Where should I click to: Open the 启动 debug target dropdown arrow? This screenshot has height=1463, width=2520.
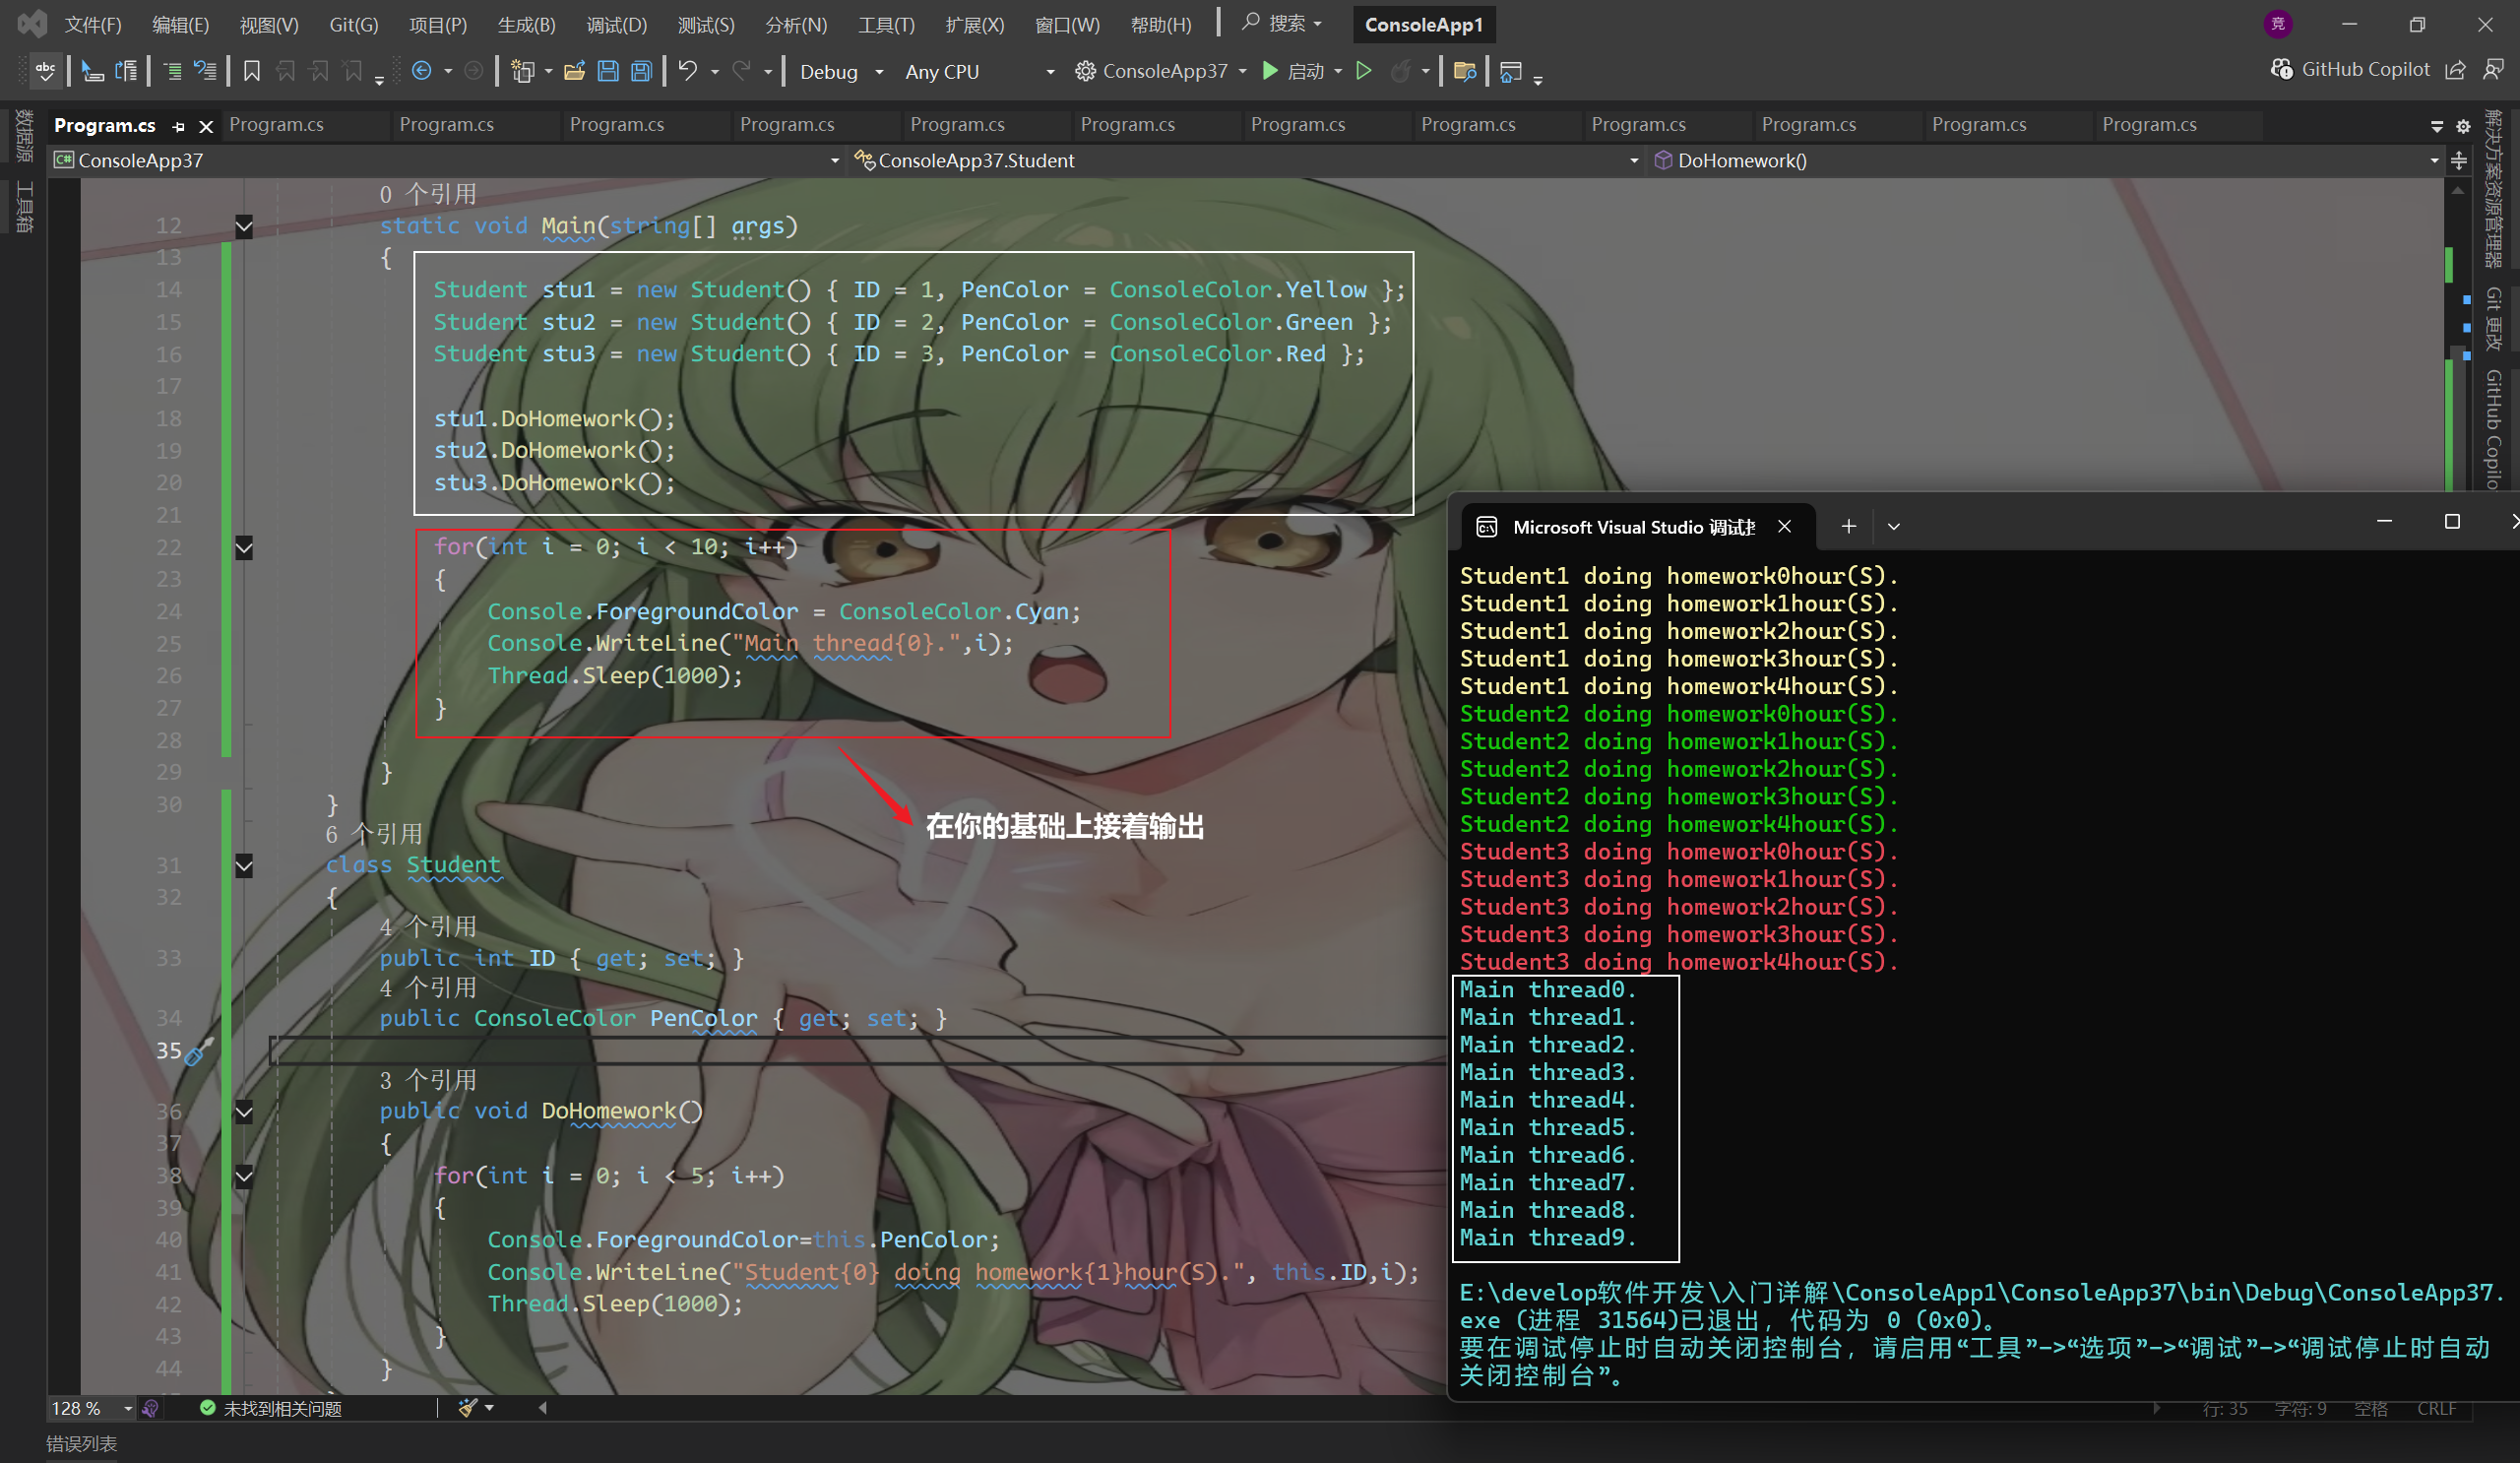coord(1338,72)
